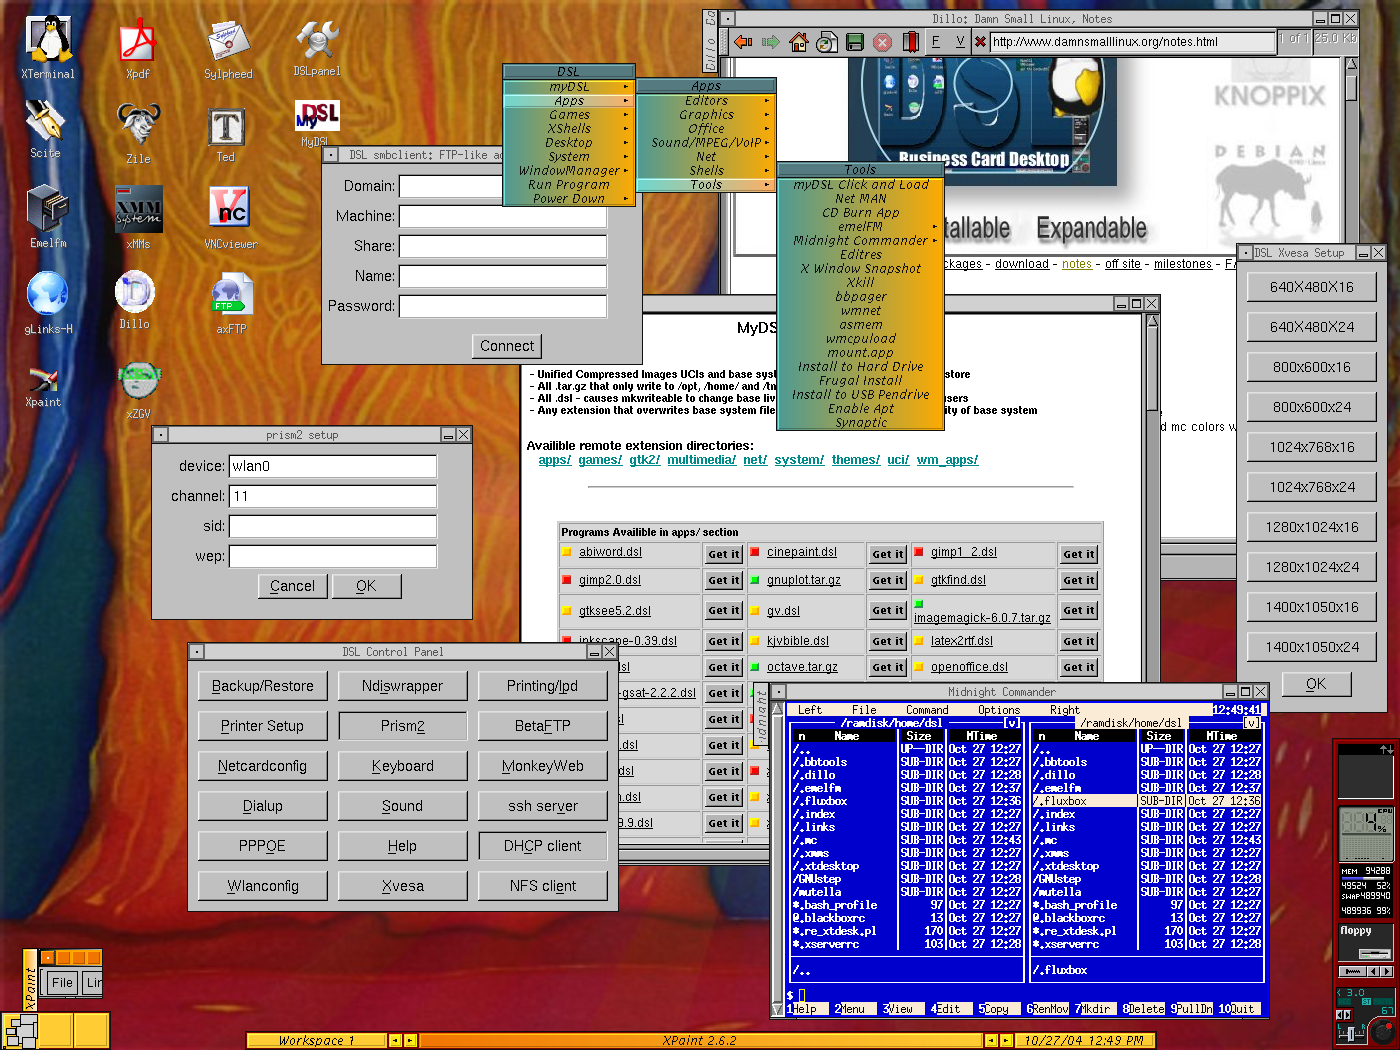Open the xMMs player icon
Image resolution: width=1400 pixels, height=1050 pixels.
(x=138, y=216)
